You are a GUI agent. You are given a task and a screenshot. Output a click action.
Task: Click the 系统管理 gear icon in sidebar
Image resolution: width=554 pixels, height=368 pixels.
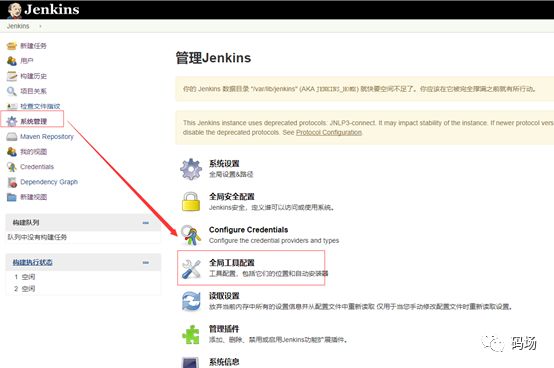pyautogui.click(x=12, y=121)
